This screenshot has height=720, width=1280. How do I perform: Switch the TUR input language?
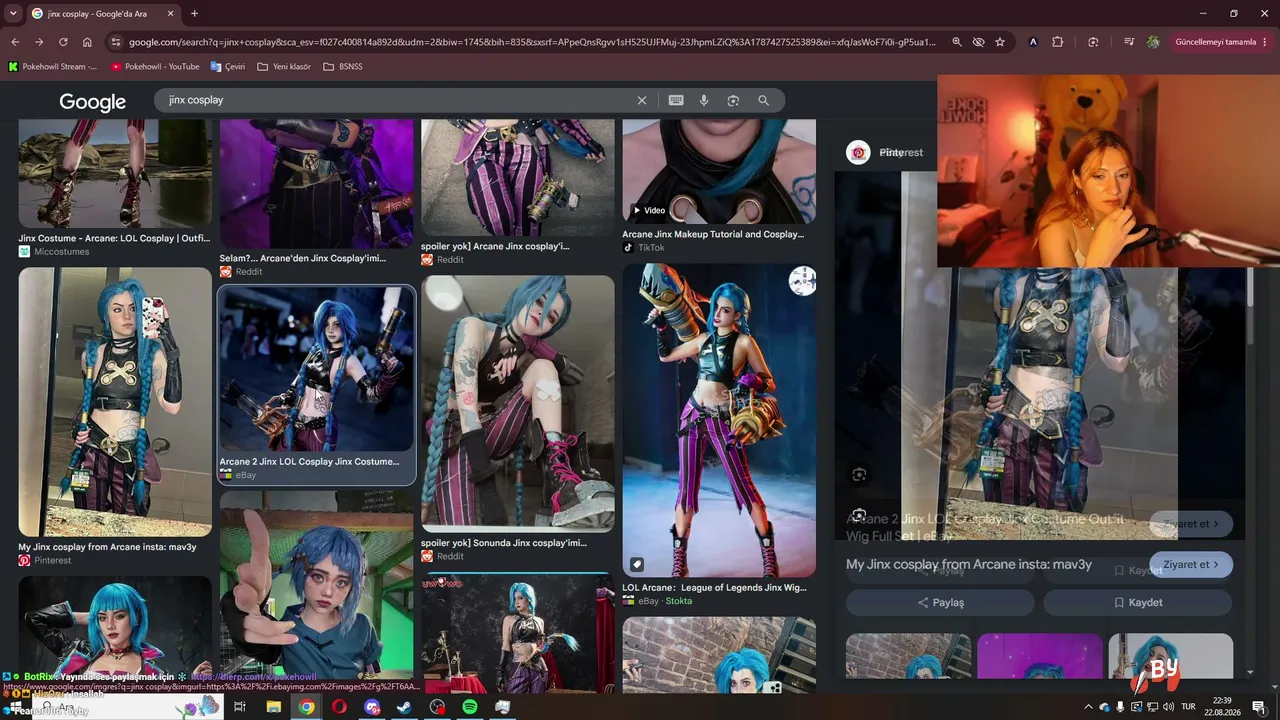[1189, 707]
